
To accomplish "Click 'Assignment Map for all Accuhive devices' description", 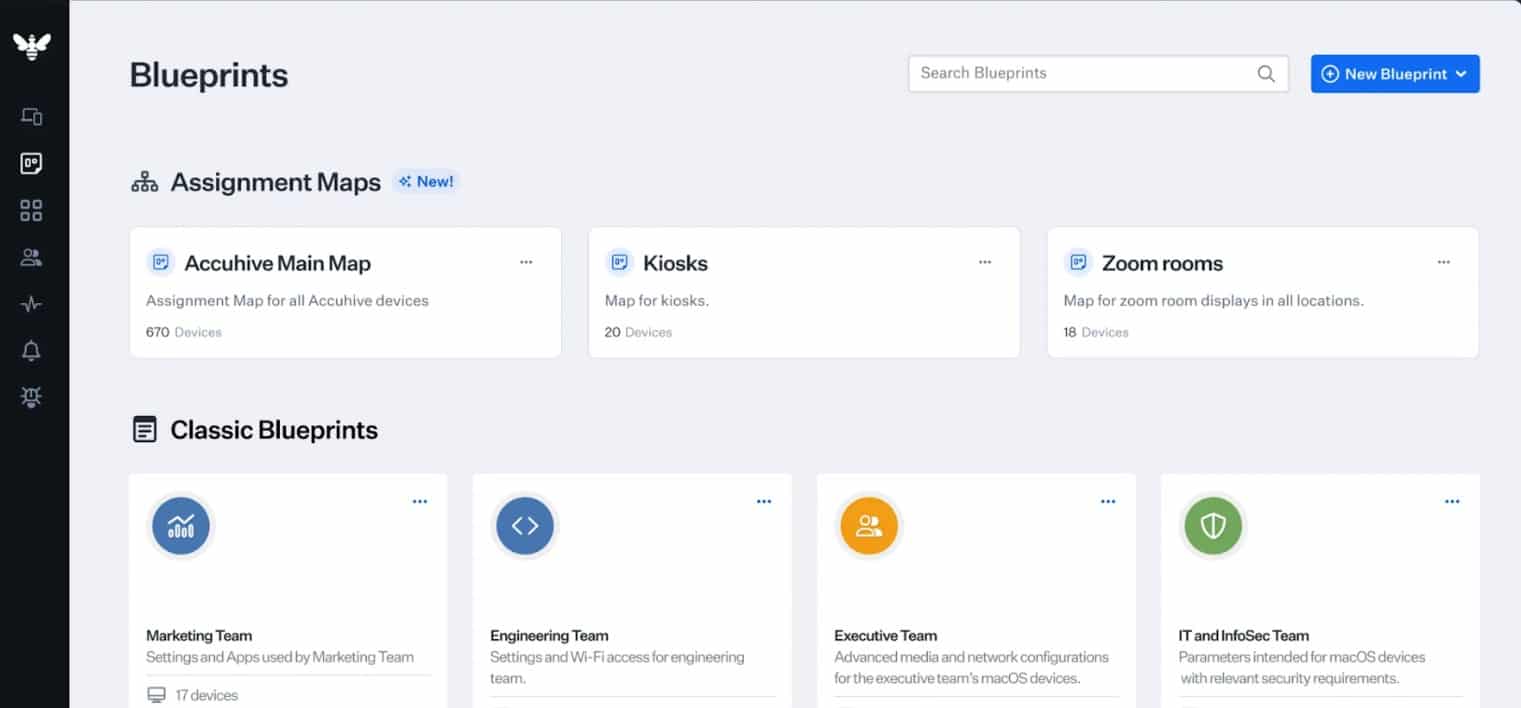I will pos(287,300).
